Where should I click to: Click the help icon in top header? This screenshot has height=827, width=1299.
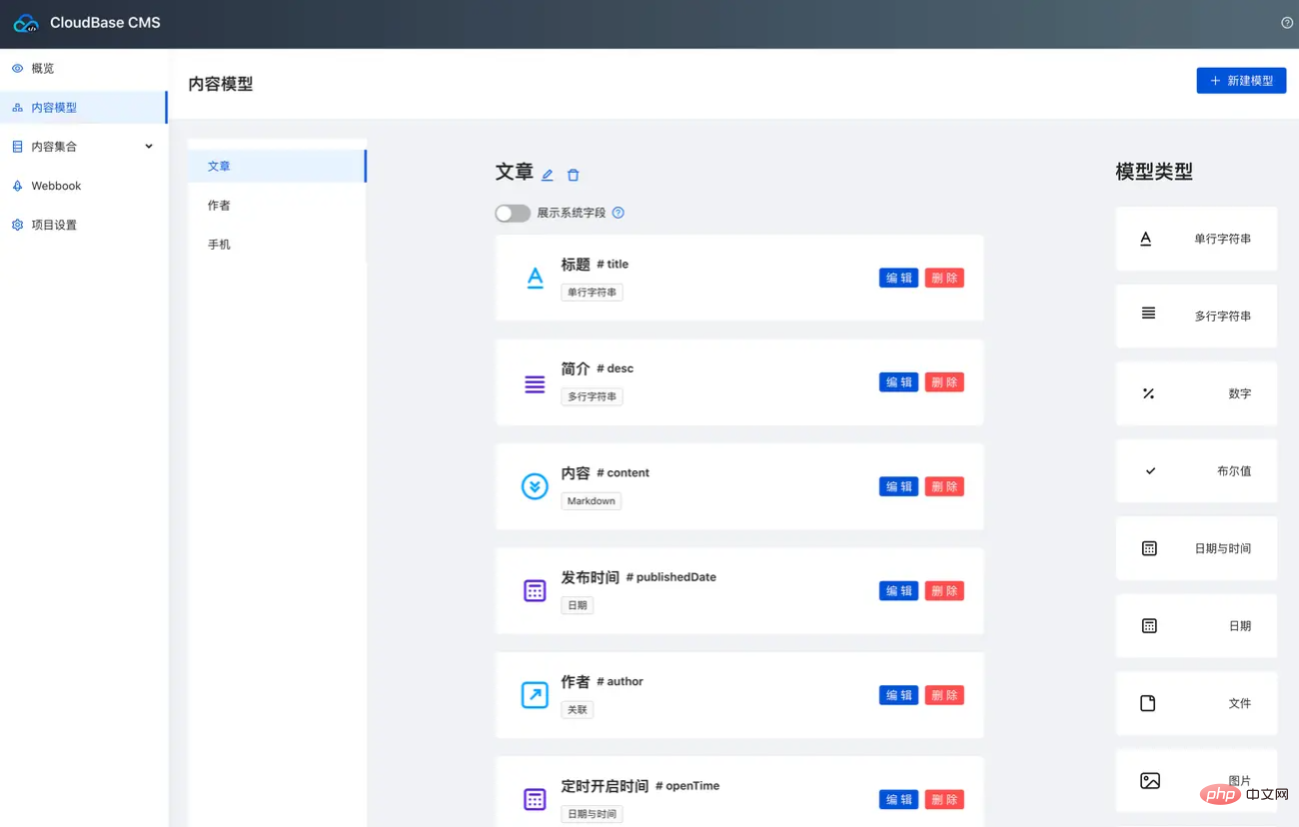1287,23
